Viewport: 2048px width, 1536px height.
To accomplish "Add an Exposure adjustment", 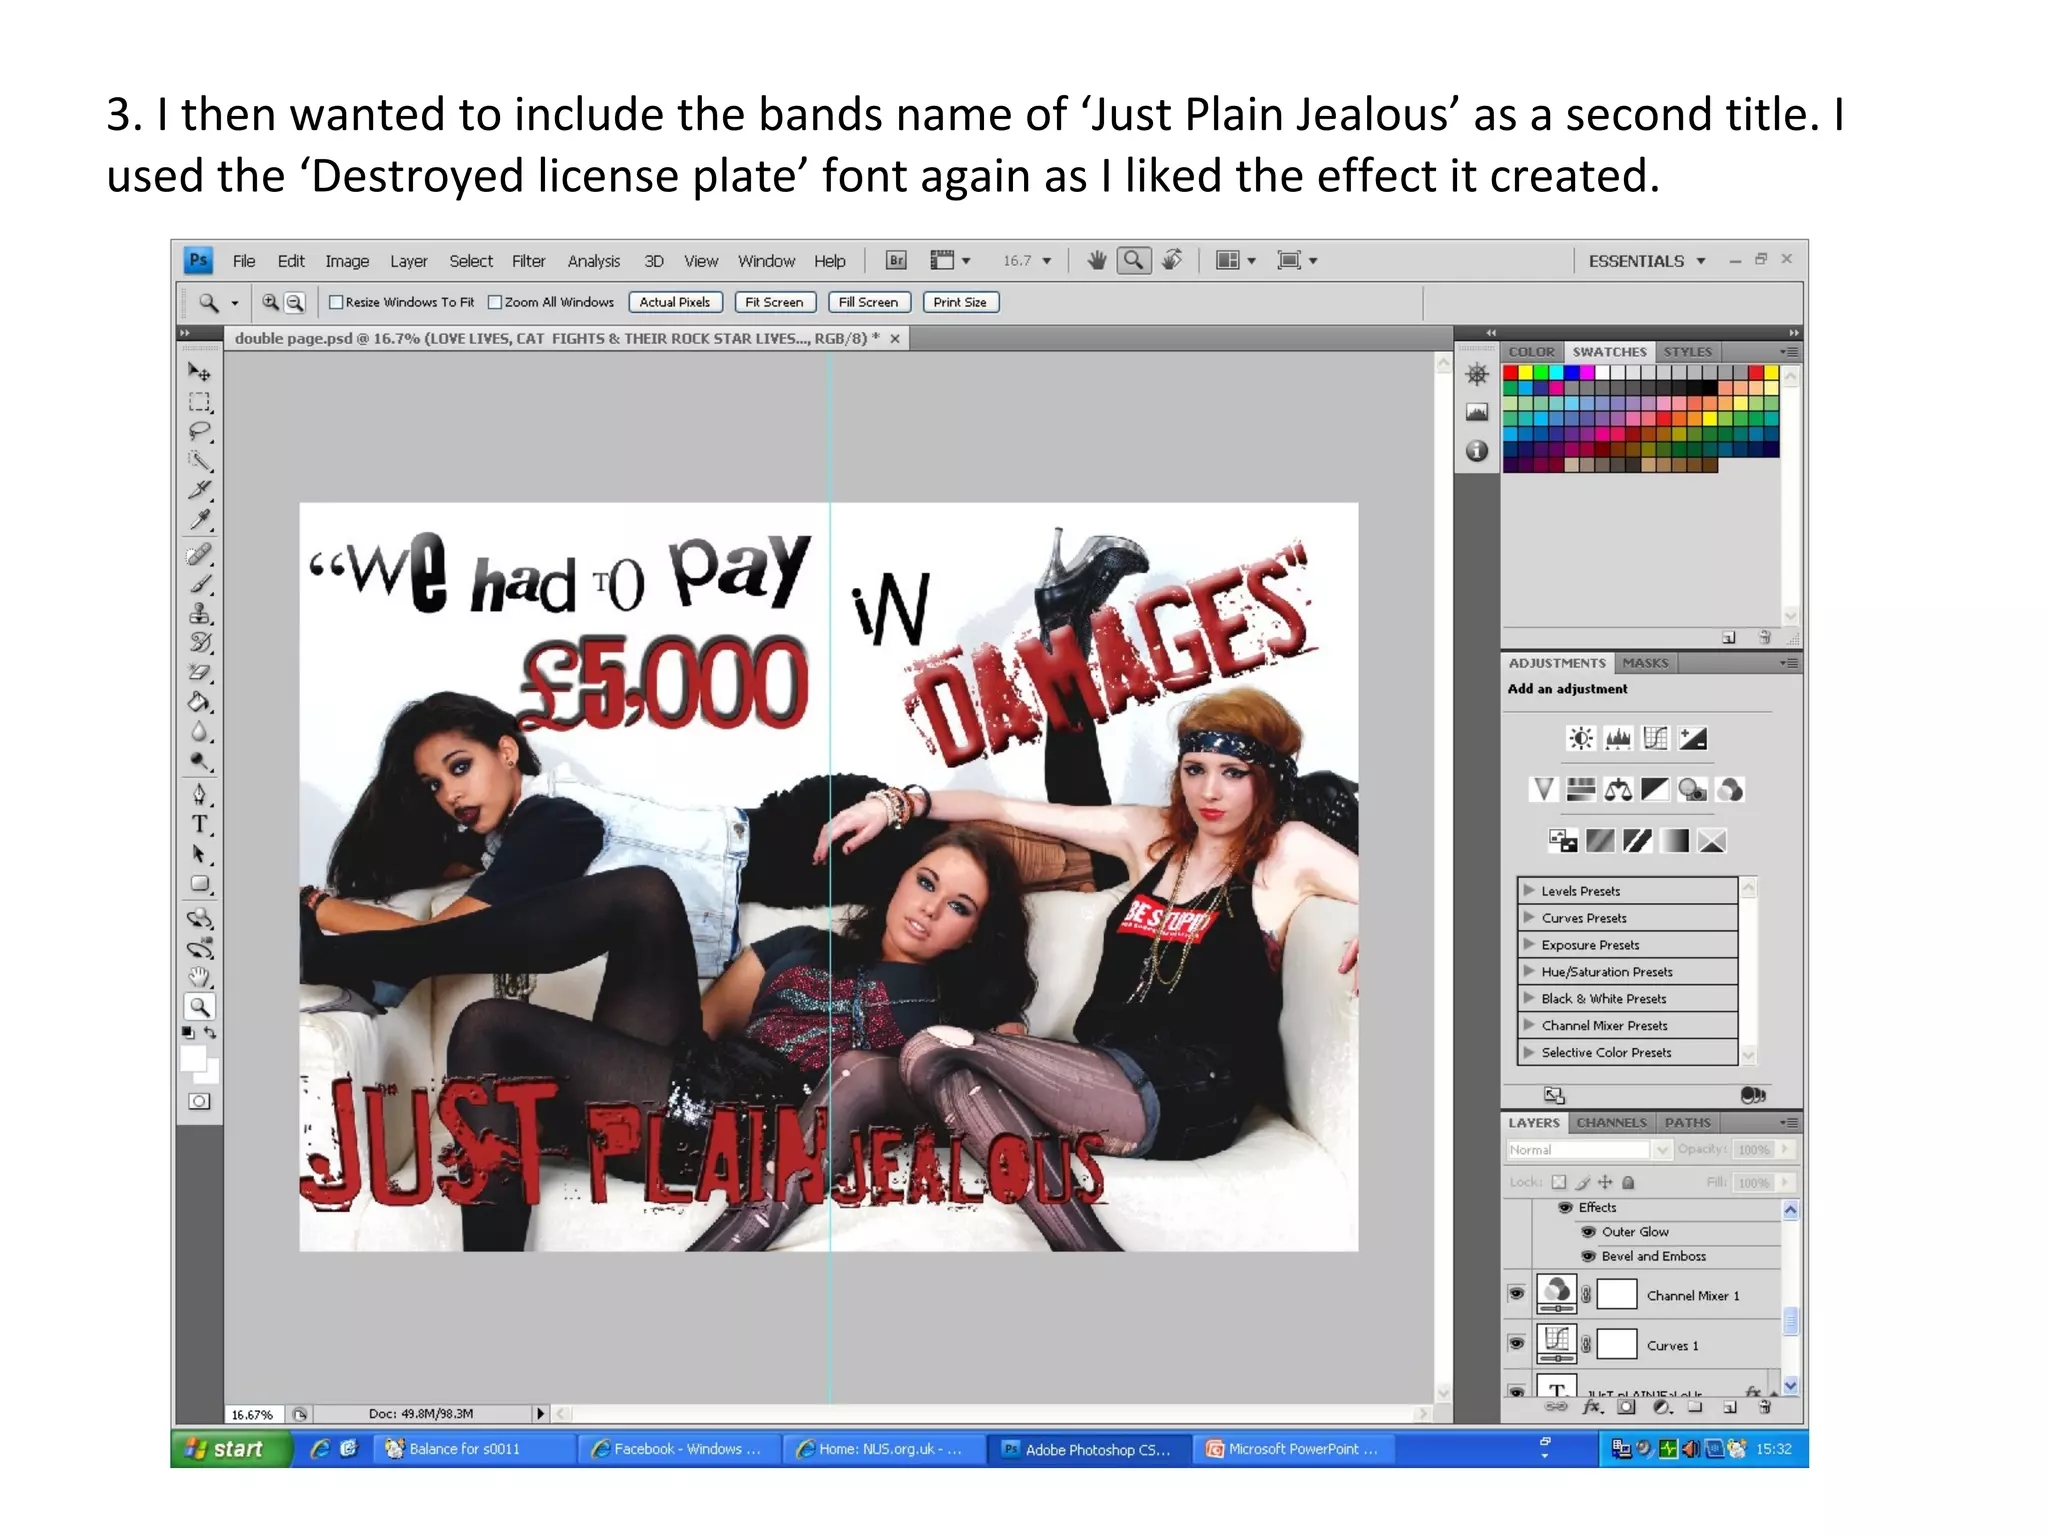I will (x=1692, y=739).
